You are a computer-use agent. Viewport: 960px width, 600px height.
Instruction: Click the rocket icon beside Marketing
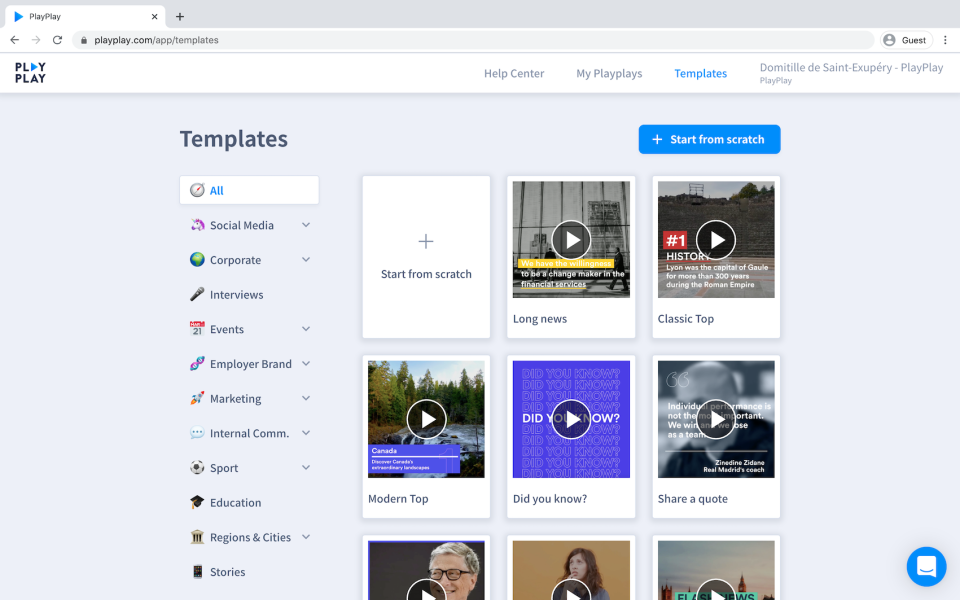(197, 399)
